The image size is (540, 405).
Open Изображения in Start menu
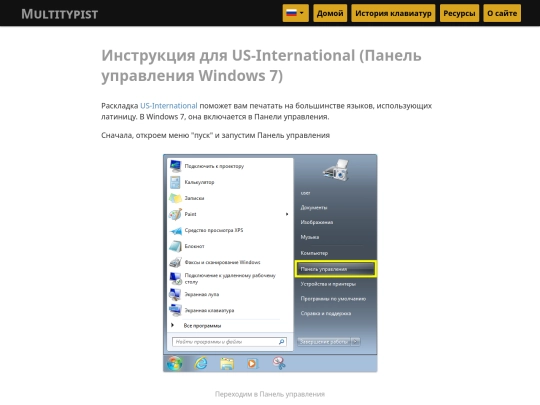(x=316, y=222)
